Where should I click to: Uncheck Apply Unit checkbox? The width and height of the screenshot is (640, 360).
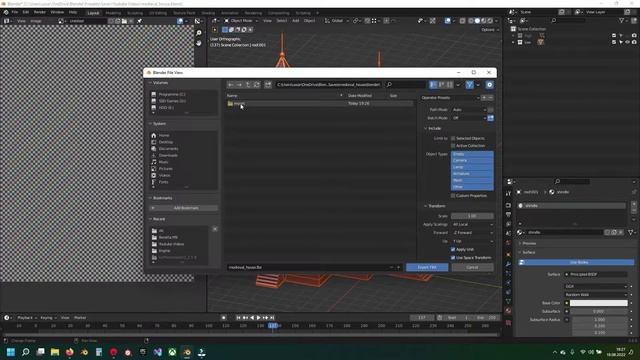pyautogui.click(x=453, y=249)
